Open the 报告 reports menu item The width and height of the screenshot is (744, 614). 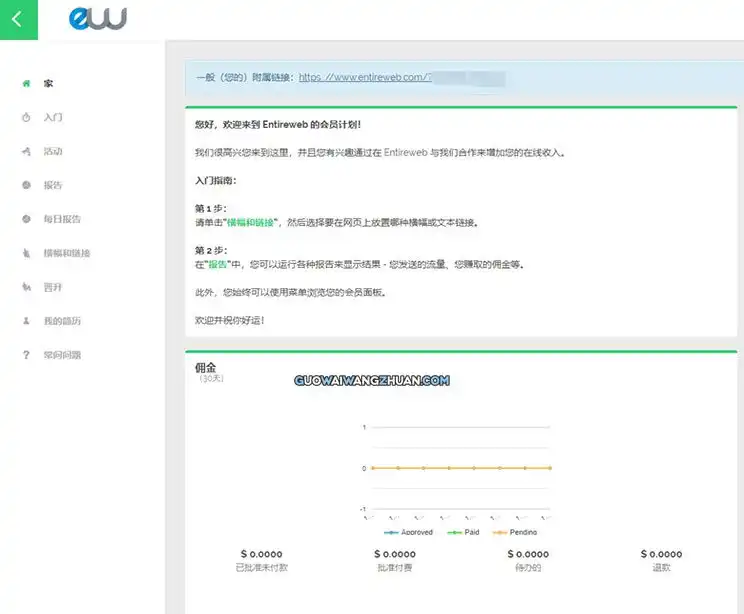coord(53,185)
